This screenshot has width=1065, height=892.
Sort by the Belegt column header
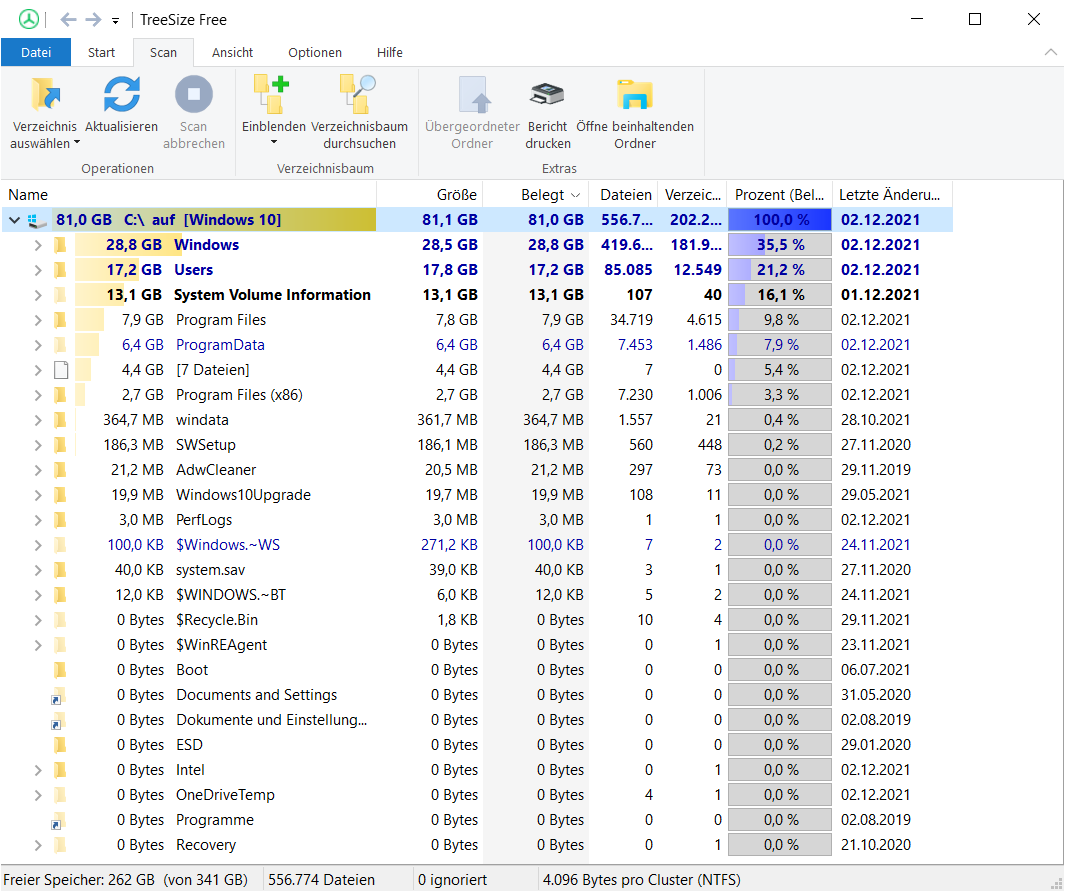click(536, 195)
